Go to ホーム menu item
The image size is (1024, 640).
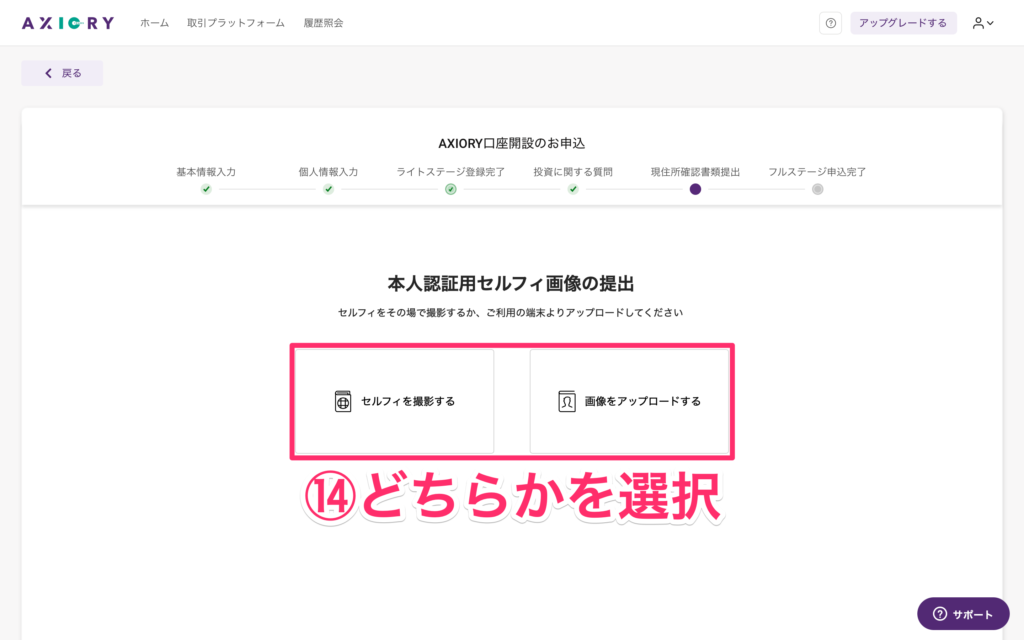155,23
